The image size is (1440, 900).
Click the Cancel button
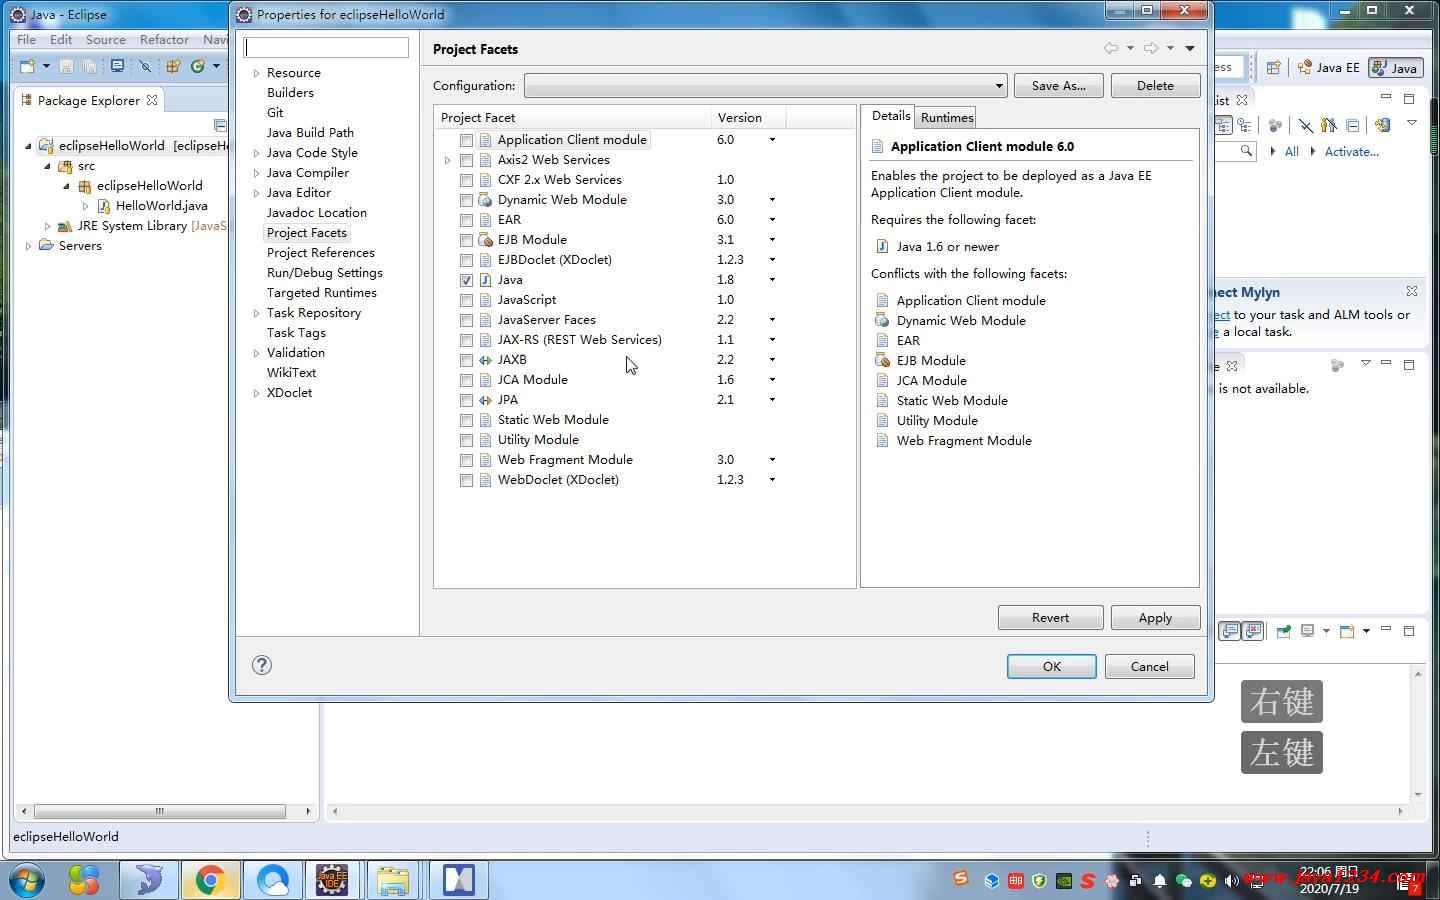point(1149,666)
